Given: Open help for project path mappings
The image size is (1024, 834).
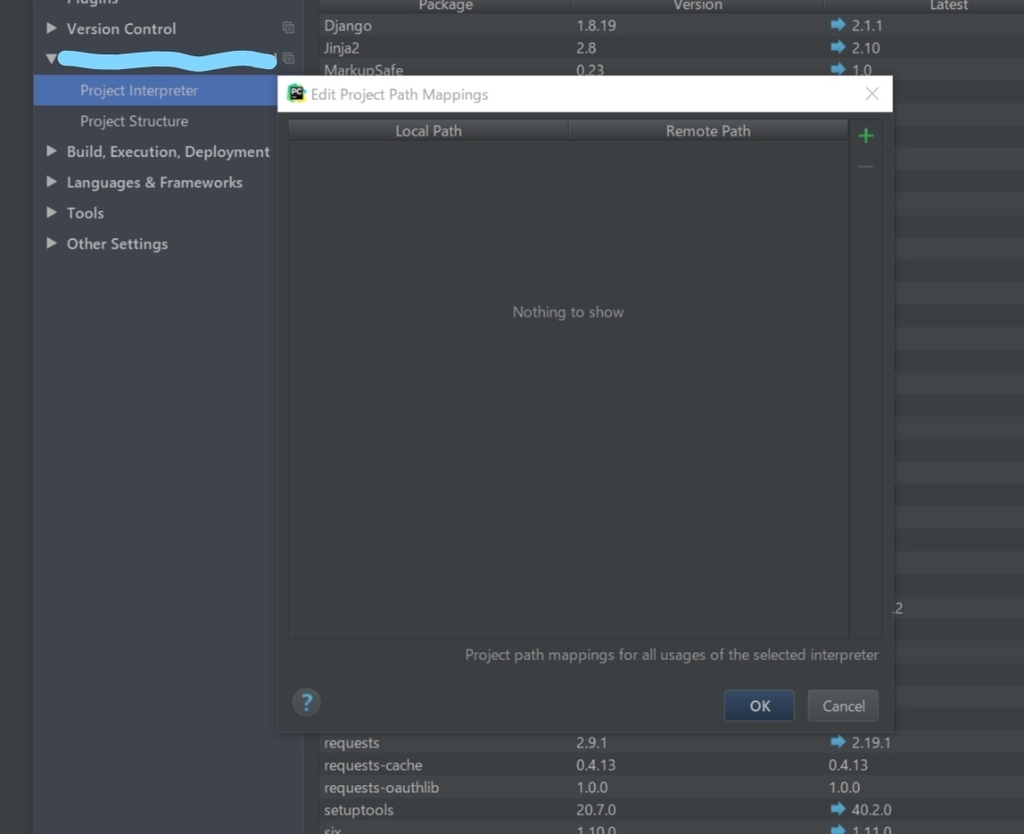Looking at the screenshot, I should click(306, 702).
